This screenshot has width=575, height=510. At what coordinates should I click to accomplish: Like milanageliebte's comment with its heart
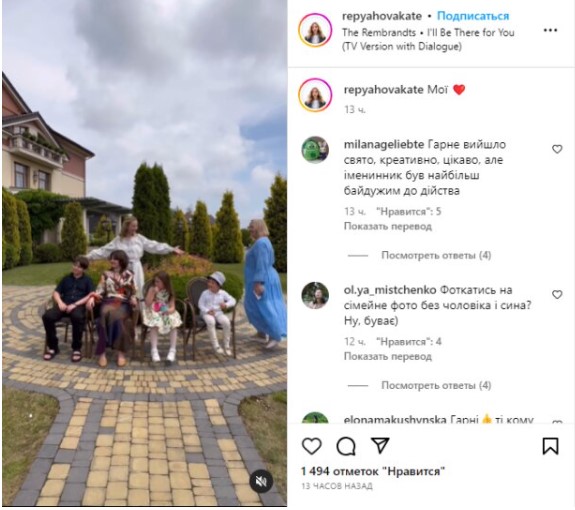557,149
